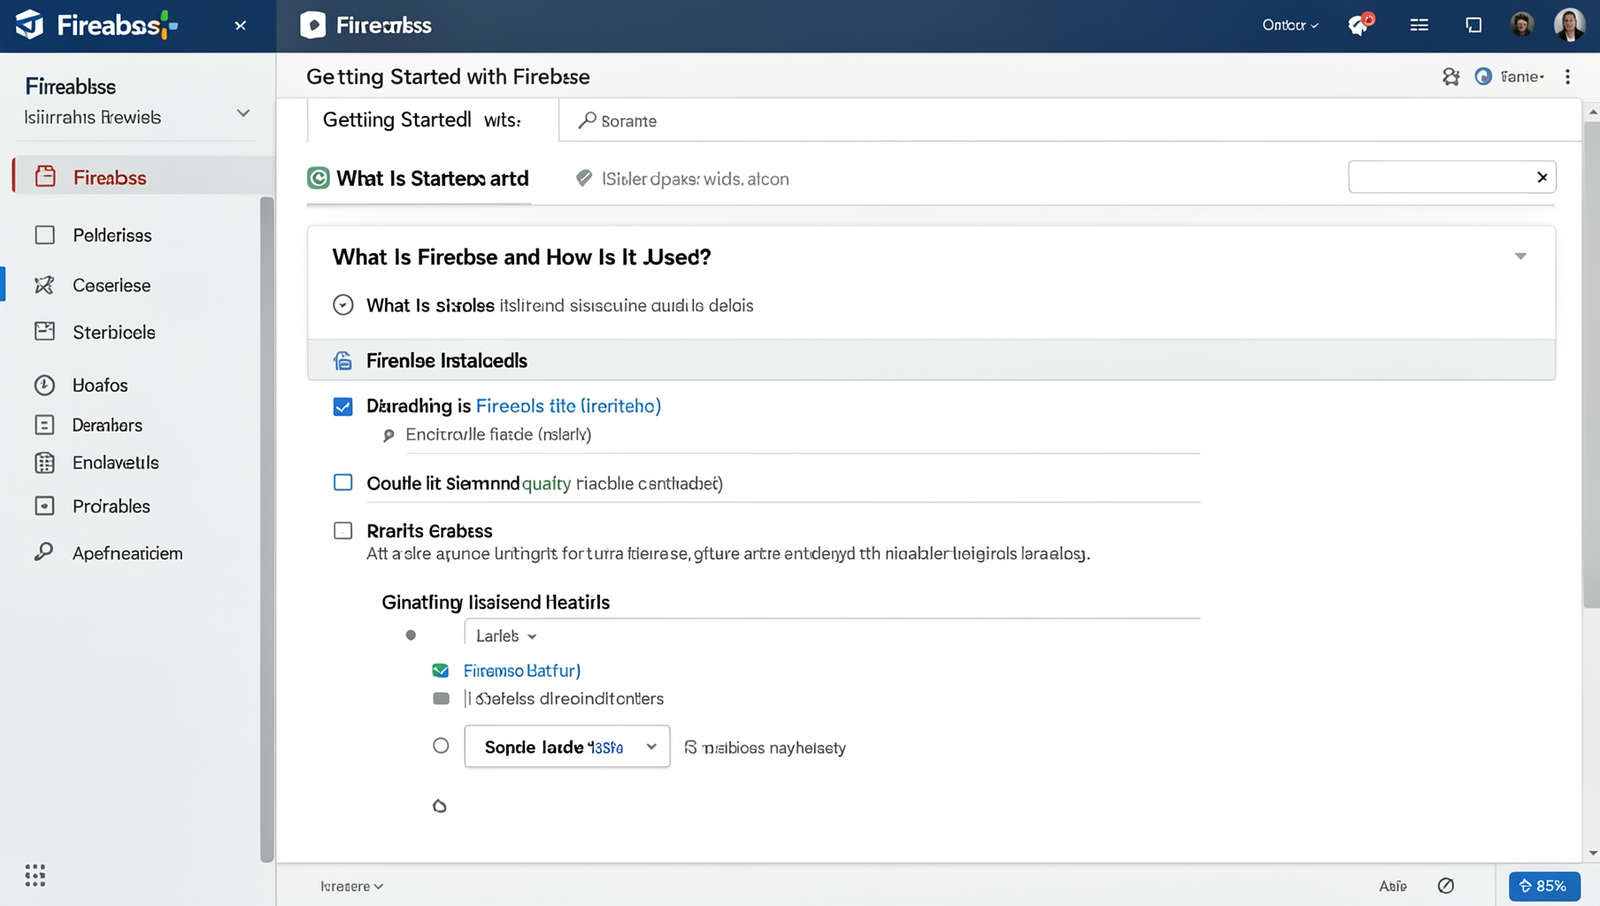Image resolution: width=1600 pixels, height=906 pixels.
Task: Click the Enolavetıls grid icon
Action: tap(45, 463)
